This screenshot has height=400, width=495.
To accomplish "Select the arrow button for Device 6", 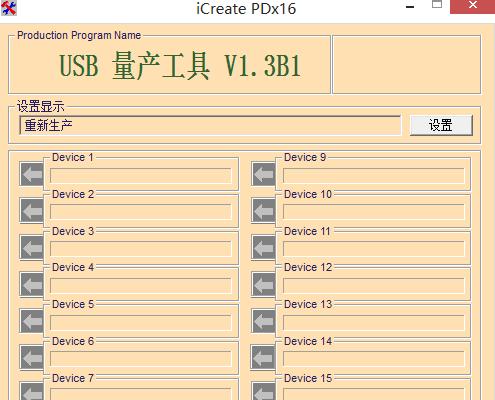I will [x=32, y=357].
